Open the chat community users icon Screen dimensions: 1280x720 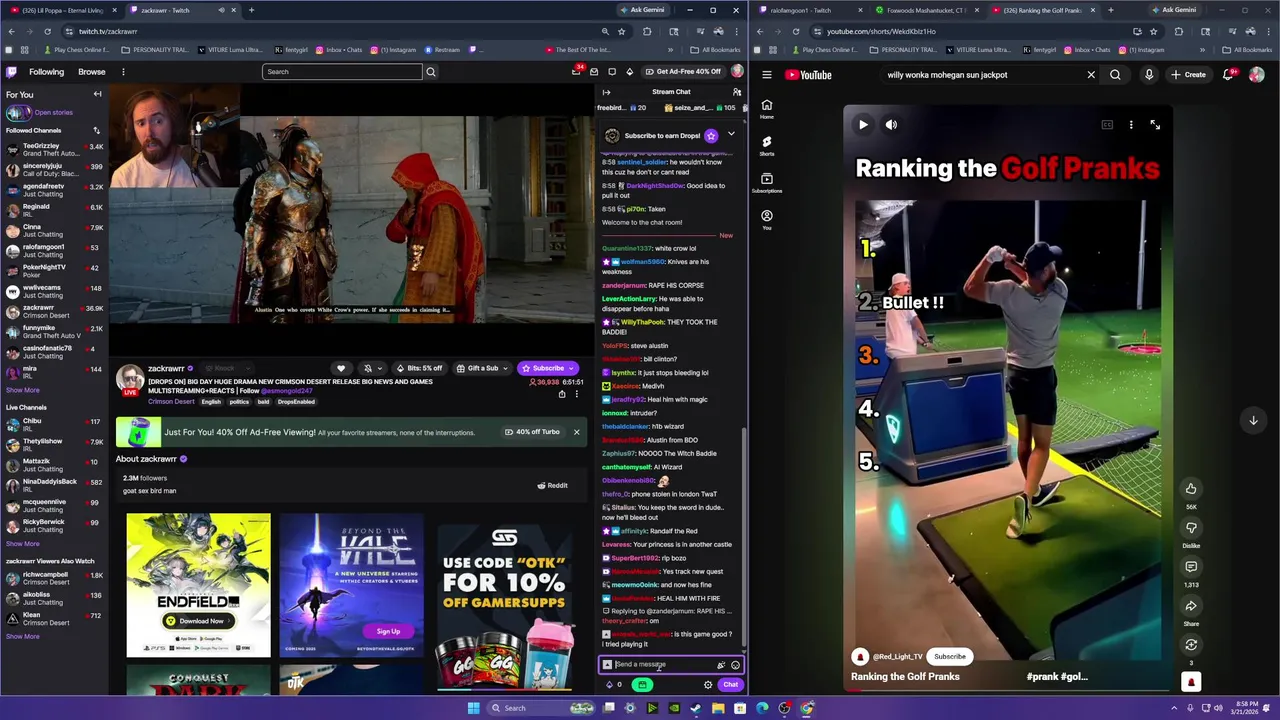click(737, 92)
